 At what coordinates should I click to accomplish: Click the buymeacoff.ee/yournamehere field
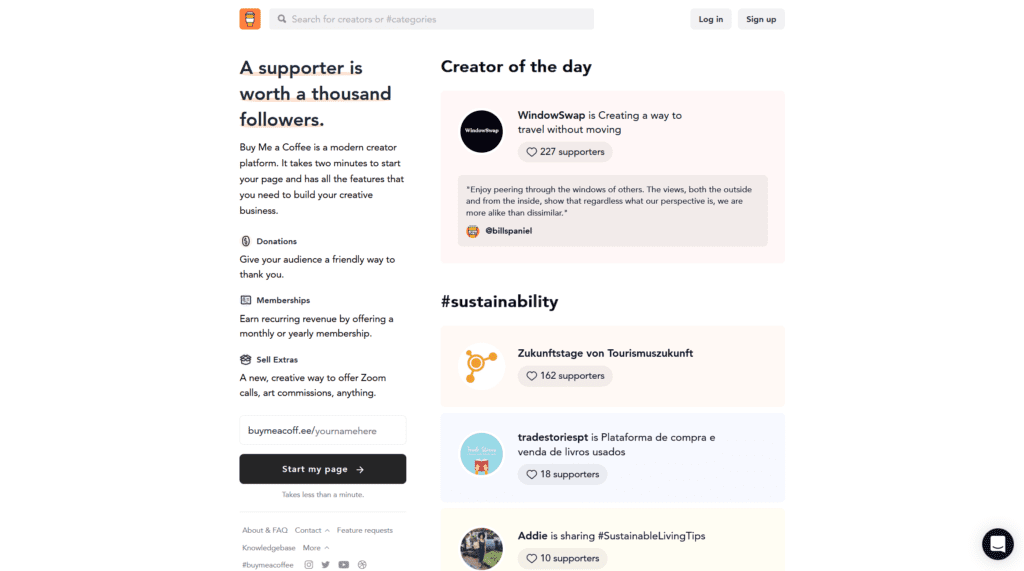[x=323, y=431]
